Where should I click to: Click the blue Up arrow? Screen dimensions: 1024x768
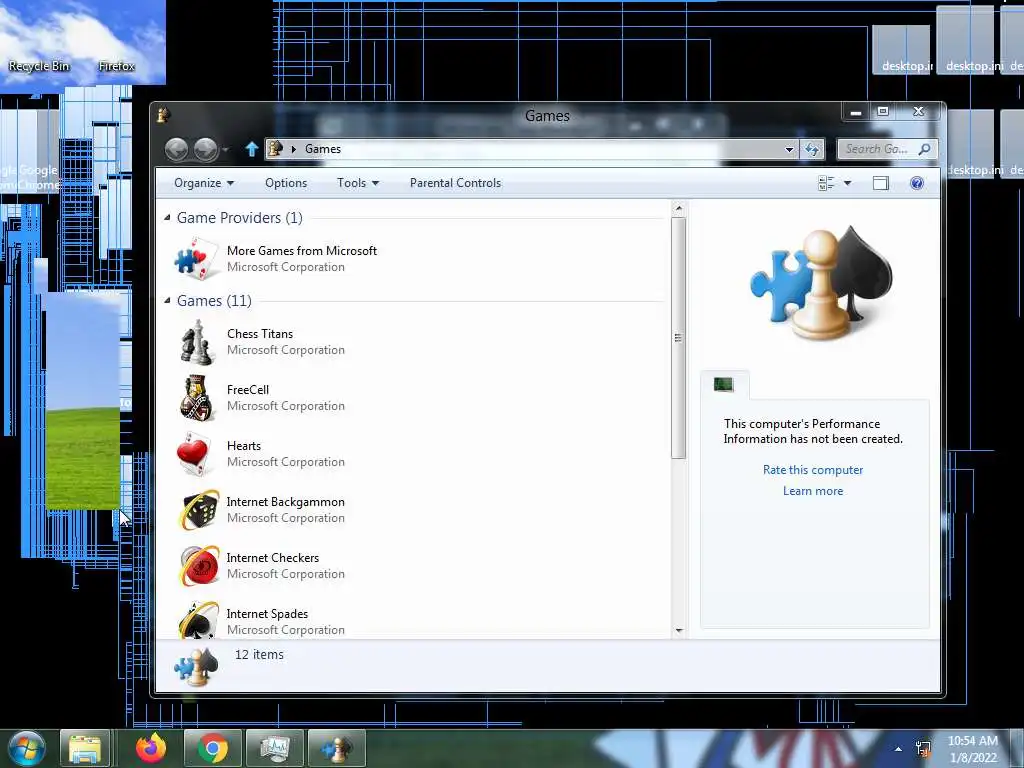[251, 150]
